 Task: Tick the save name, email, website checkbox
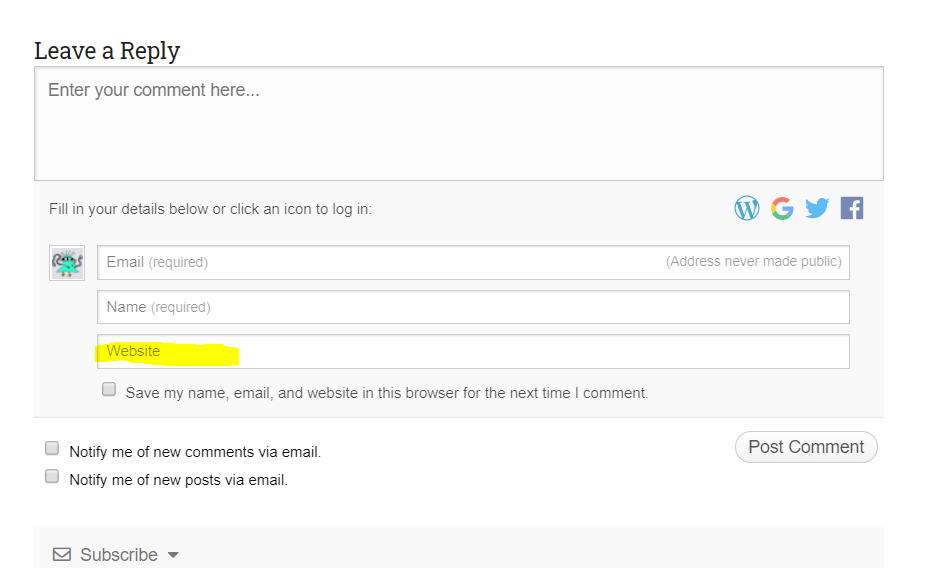click(x=109, y=389)
